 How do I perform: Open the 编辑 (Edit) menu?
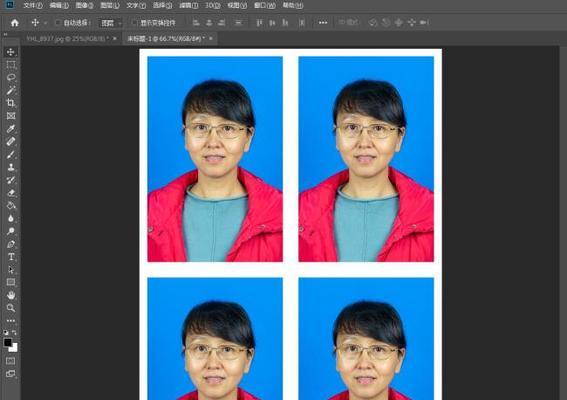[x=59, y=5]
